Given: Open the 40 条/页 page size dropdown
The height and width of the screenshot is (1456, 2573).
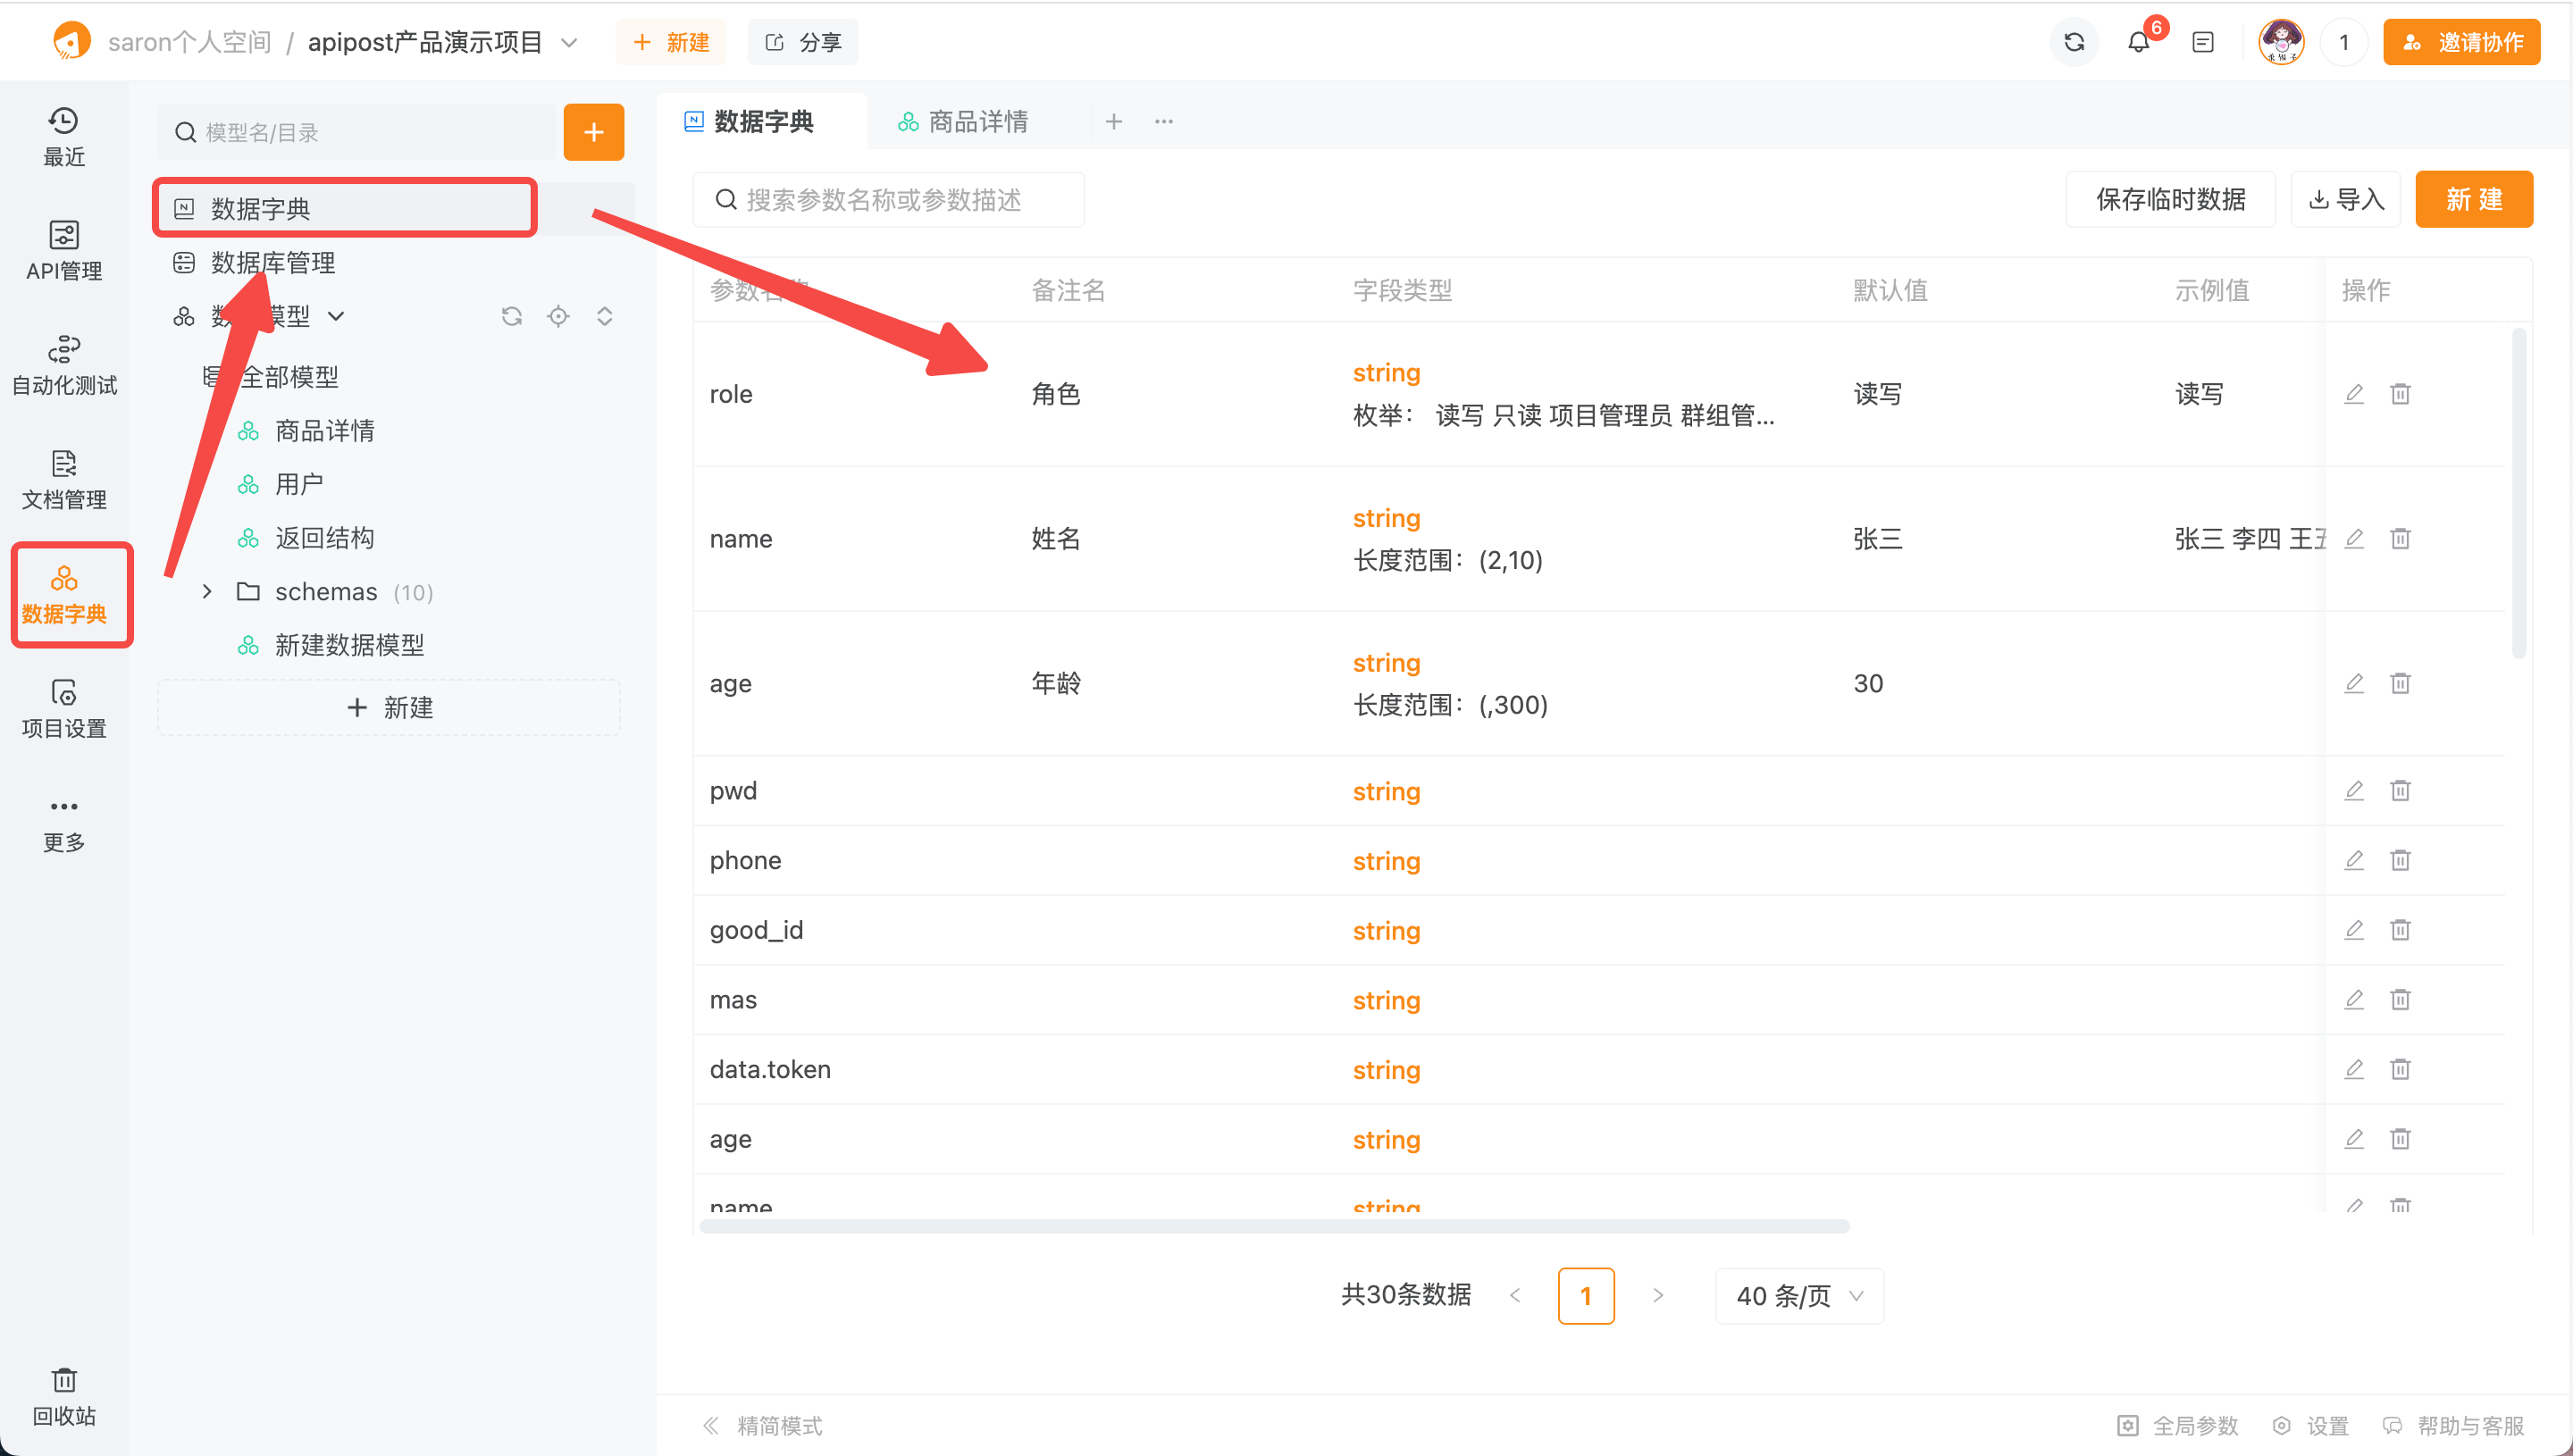Looking at the screenshot, I should pyautogui.click(x=1799, y=1296).
